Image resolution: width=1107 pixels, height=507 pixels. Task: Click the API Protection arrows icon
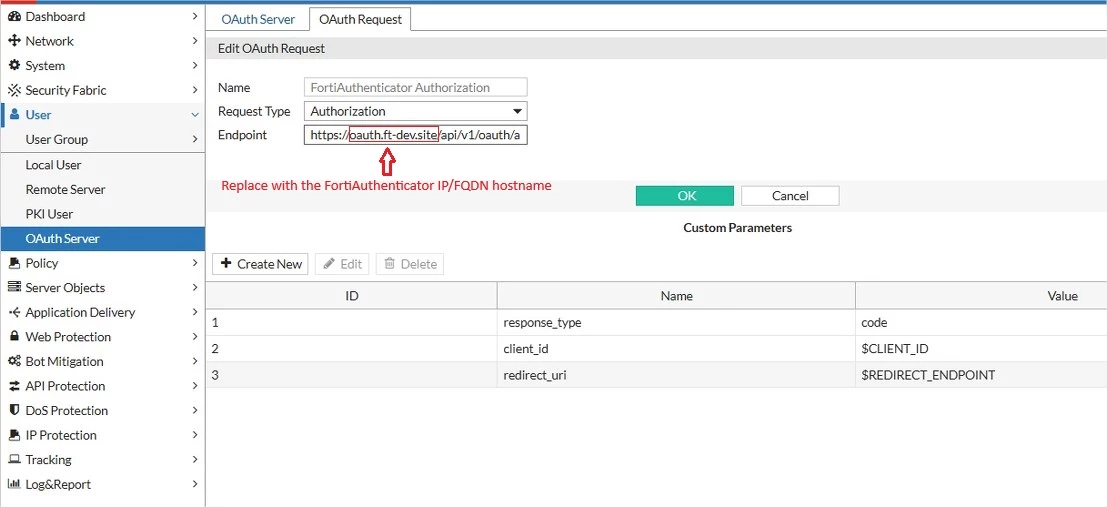coord(14,386)
